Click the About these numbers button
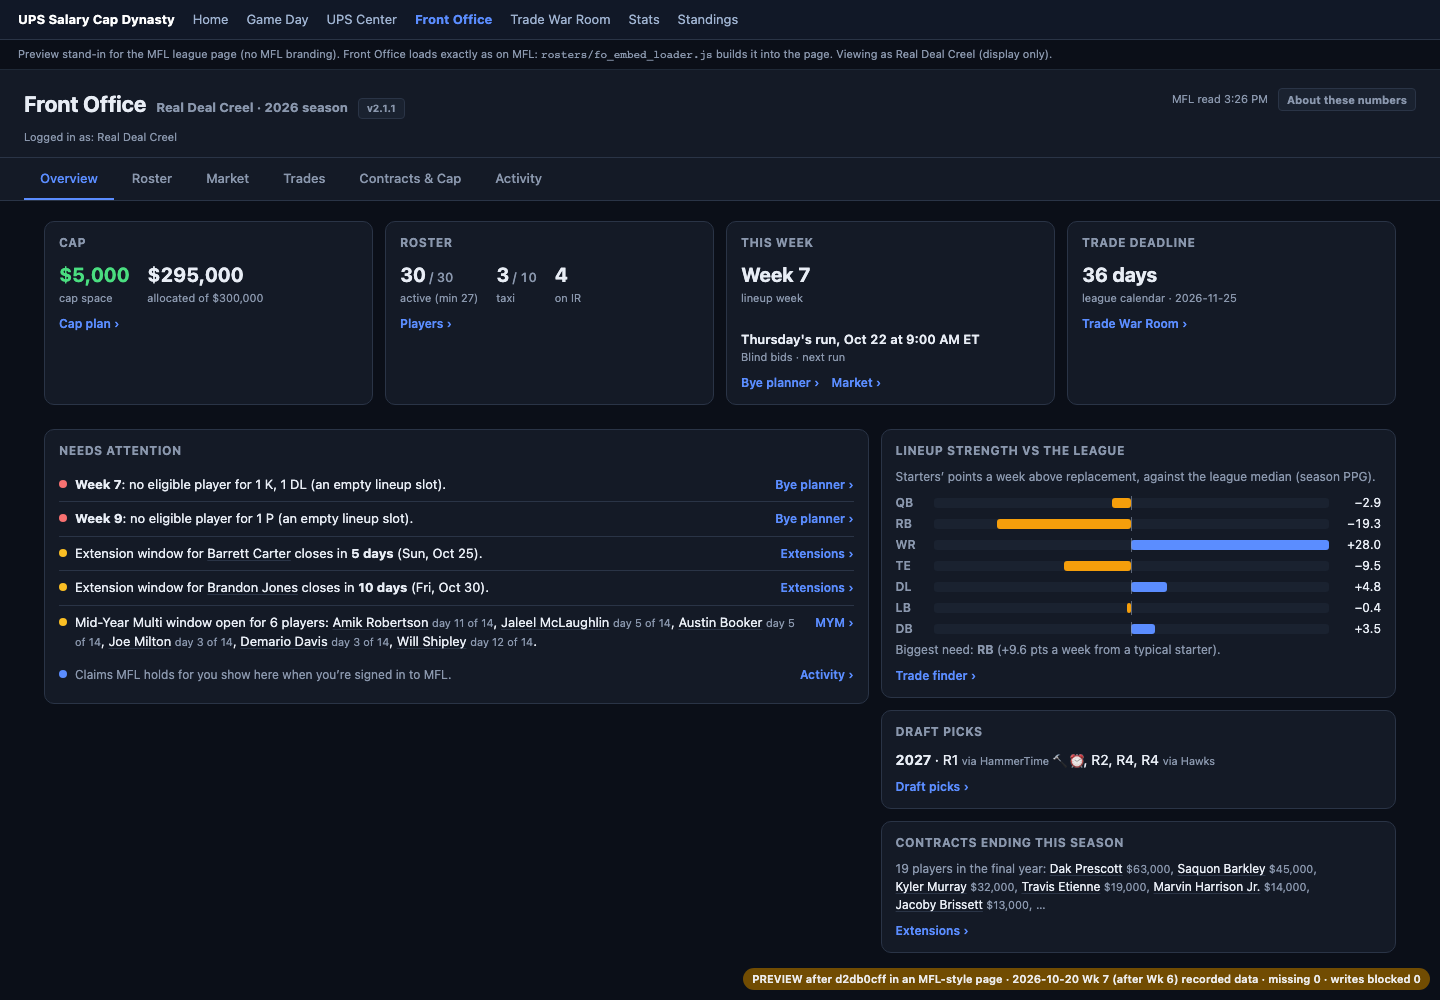The height and width of the screenshot is (1000, 1440). click(x=1346, y=100)
